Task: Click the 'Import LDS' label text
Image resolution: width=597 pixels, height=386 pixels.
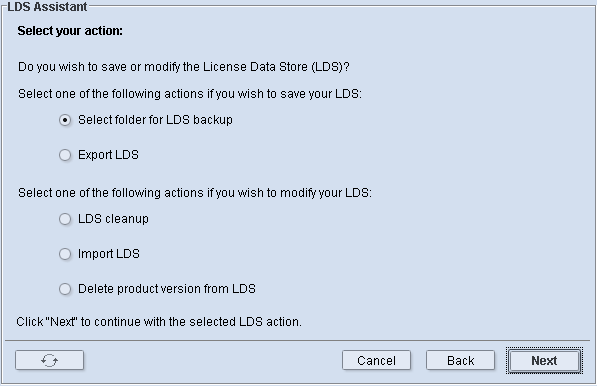Action: click(x=109, y=254)
